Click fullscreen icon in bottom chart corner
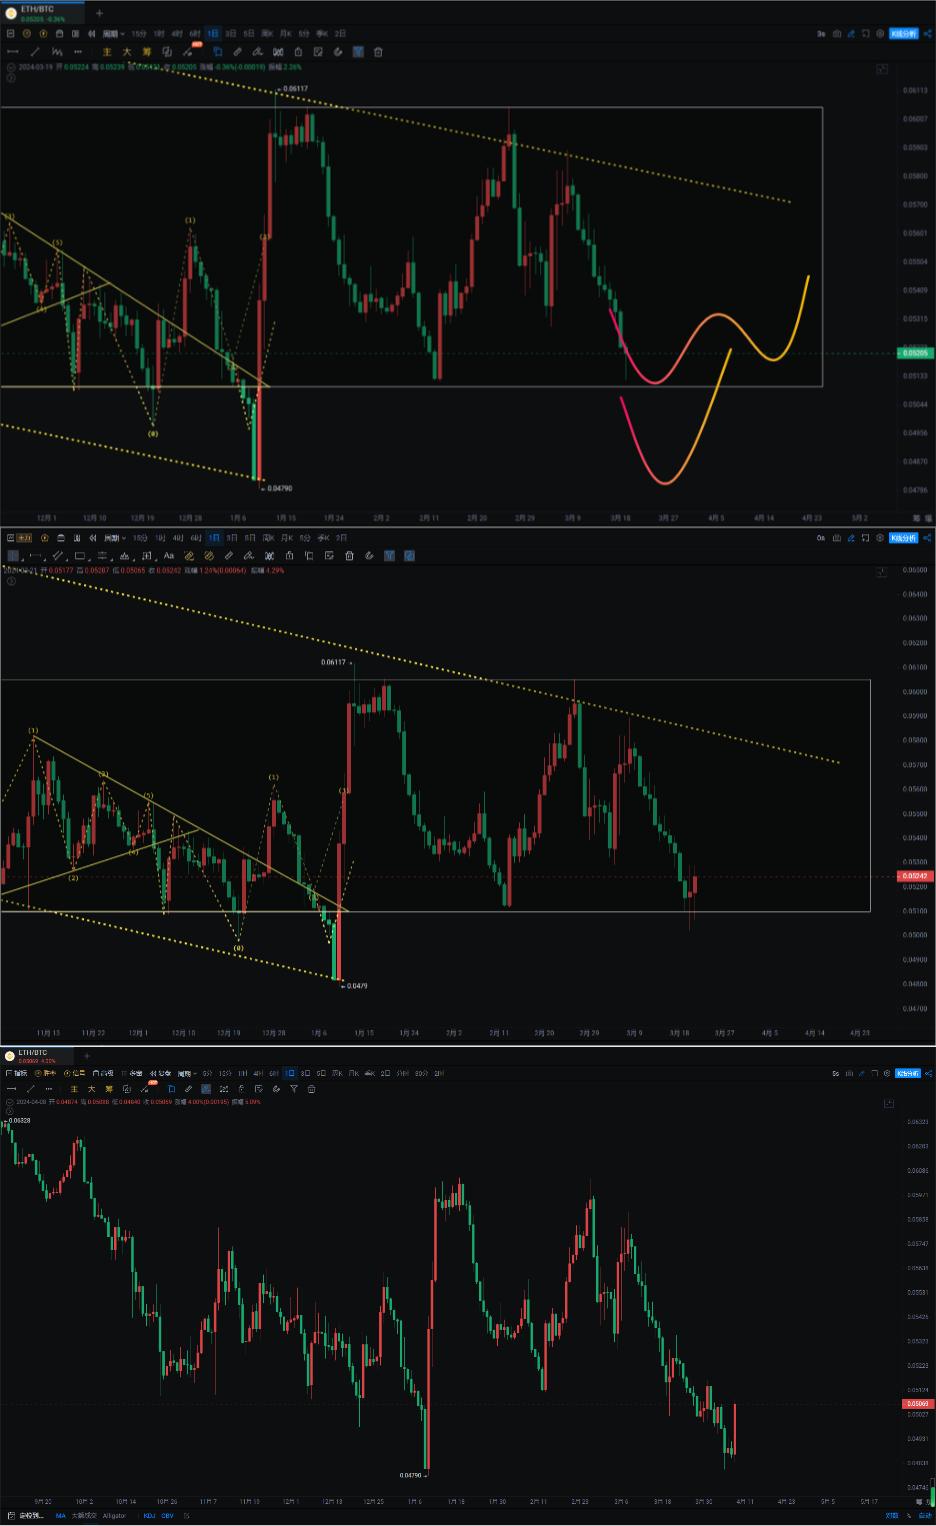The height and width of the screenshot is (1526, 936). tap(889, 1103)
